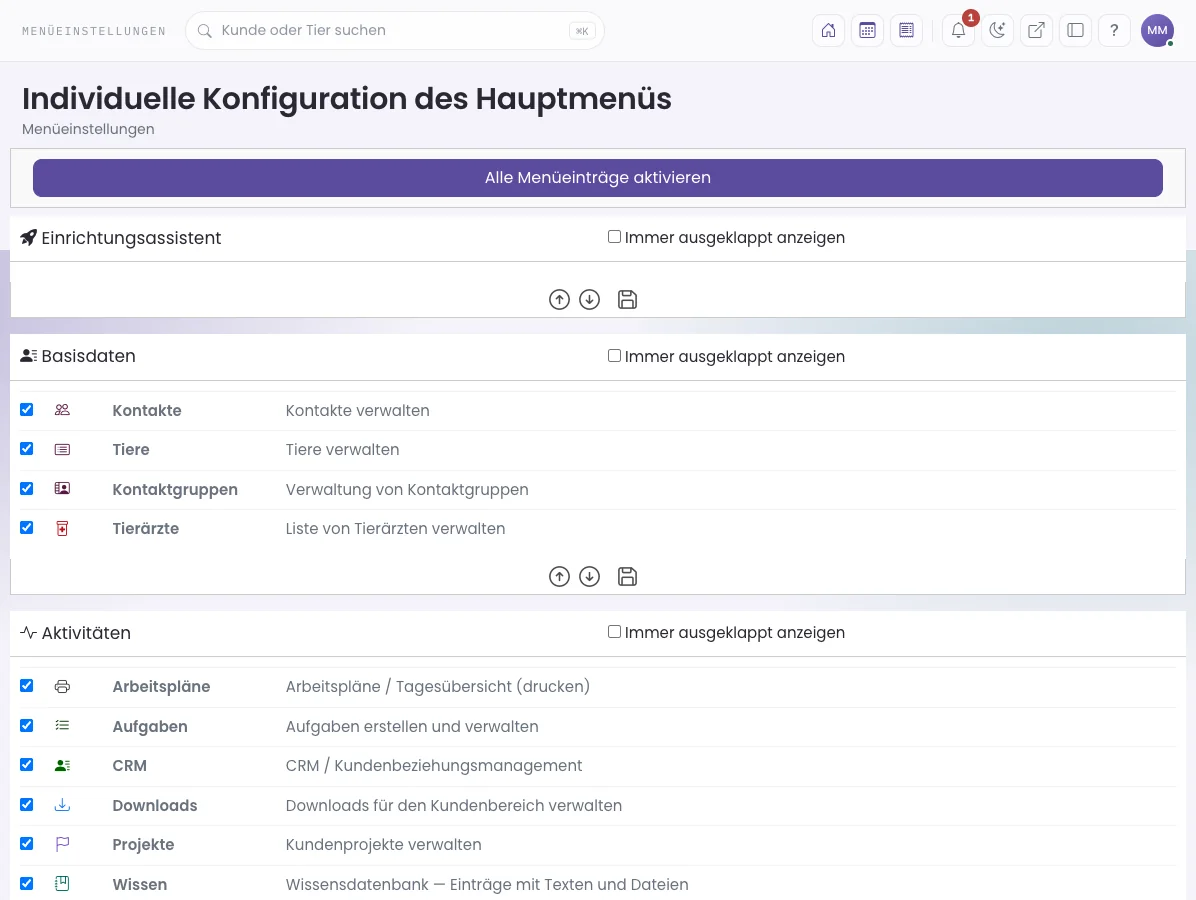Click the Wissen book icon
1196x900 pixels.
[x=63, y=884]
